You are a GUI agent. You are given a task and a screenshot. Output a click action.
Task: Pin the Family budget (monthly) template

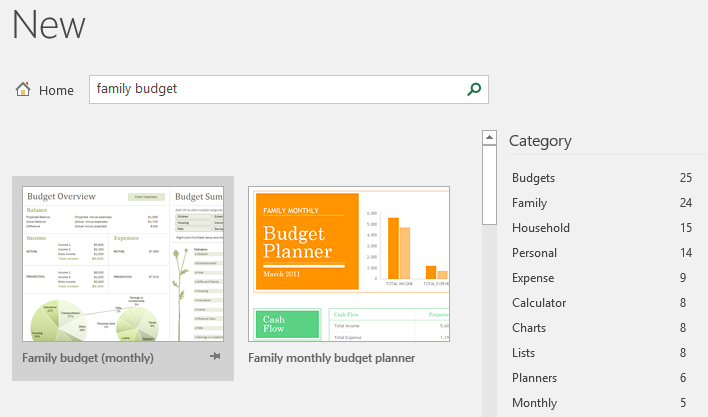(215, 357)
